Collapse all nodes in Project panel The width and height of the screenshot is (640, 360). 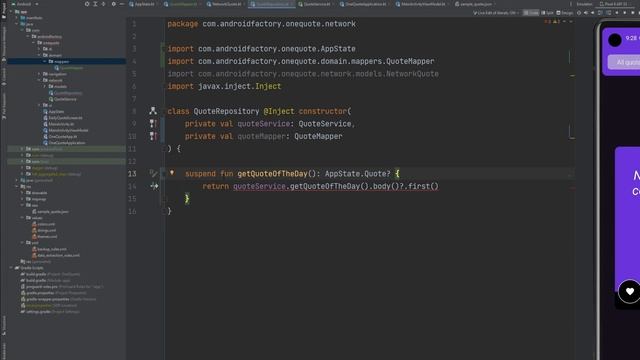(103, 4)
